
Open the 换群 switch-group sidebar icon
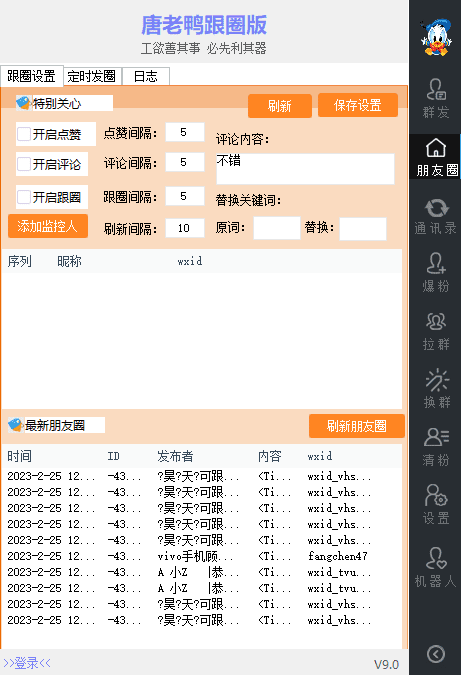(436, 389)
